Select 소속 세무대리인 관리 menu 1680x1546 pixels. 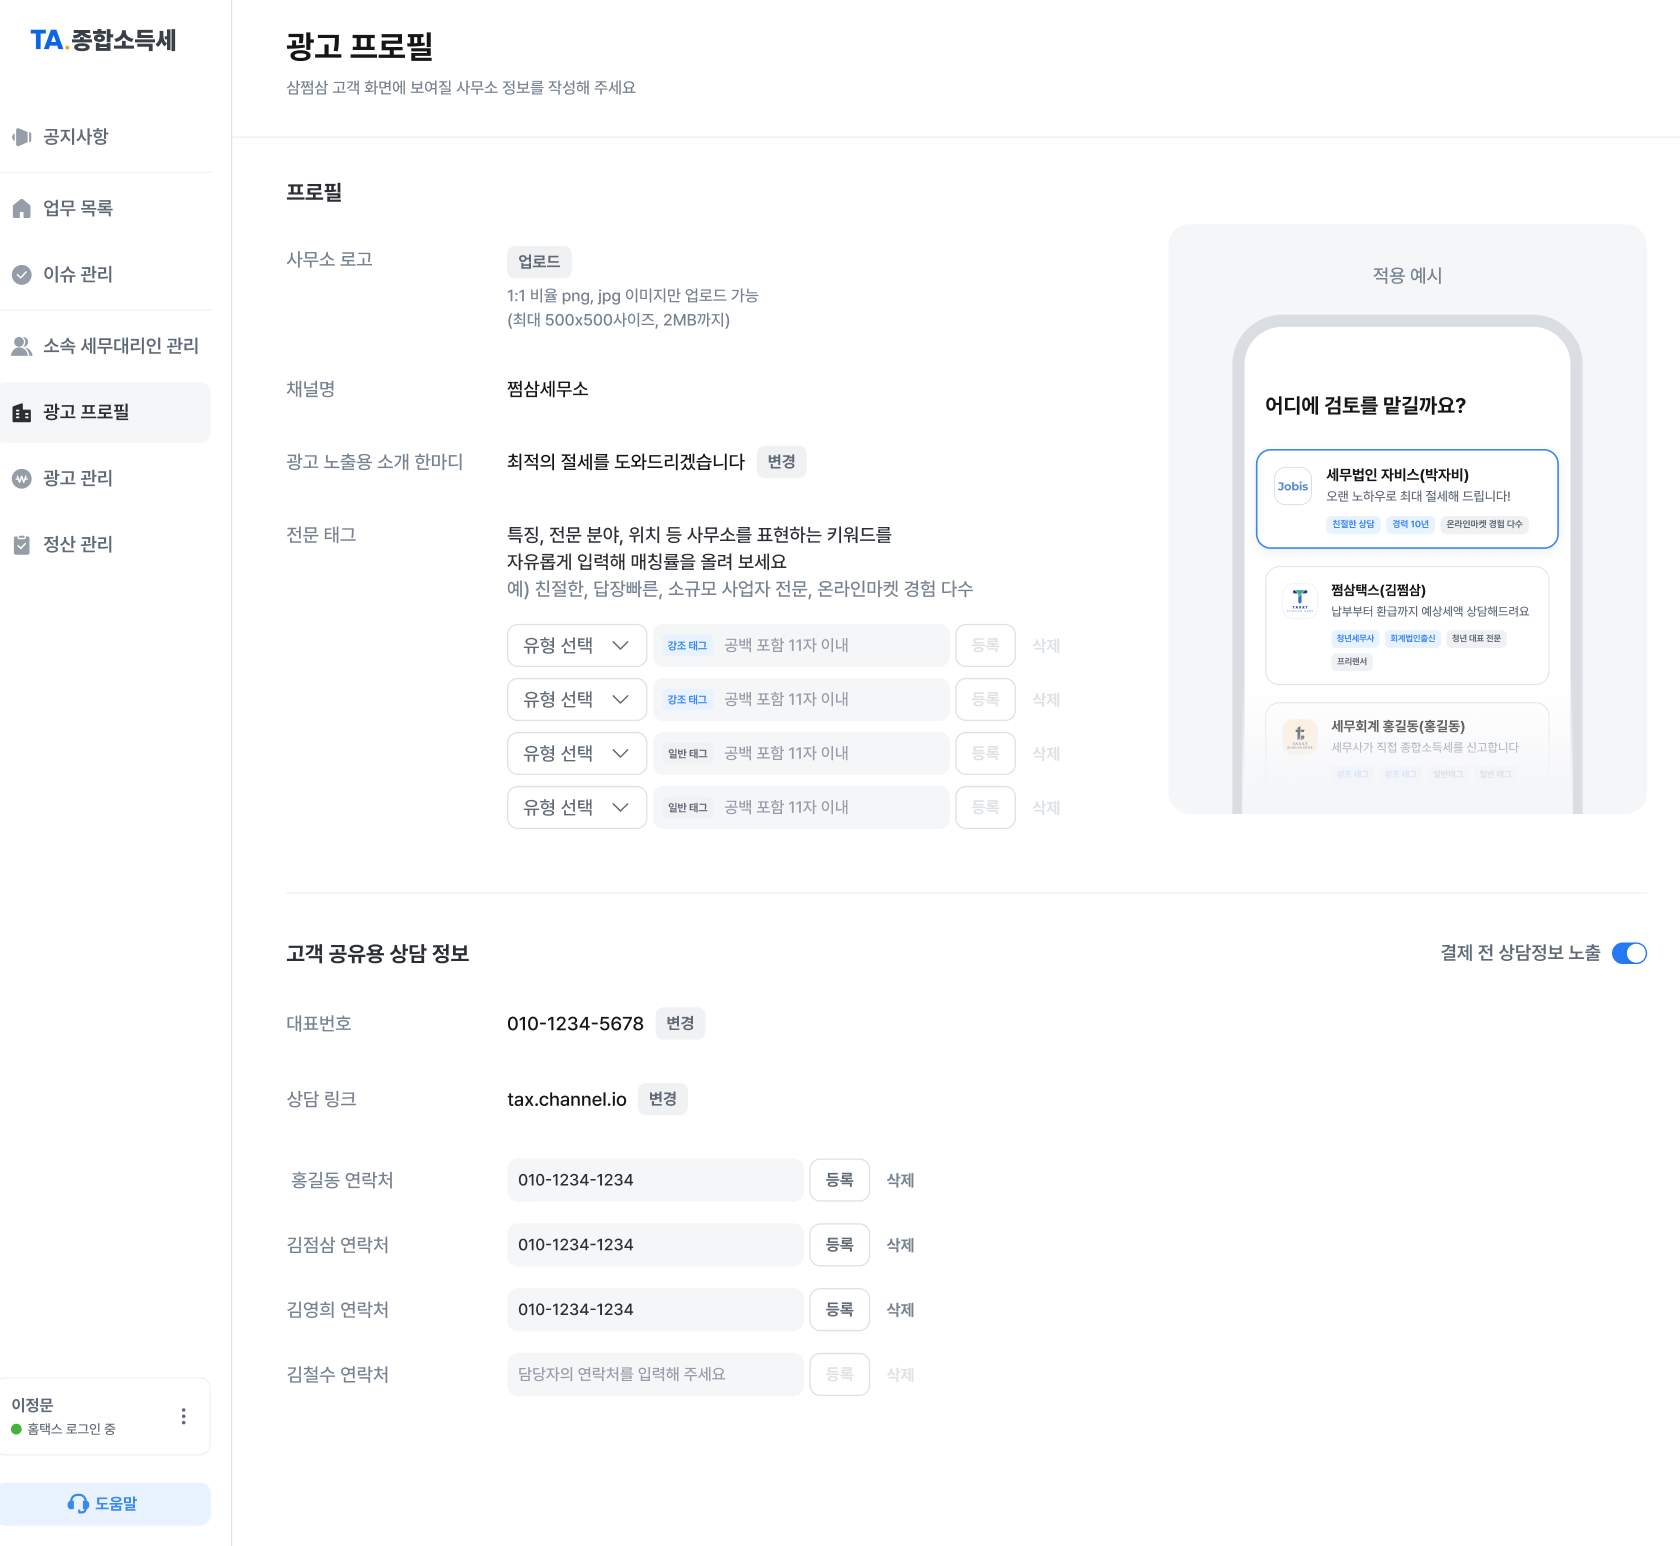click(105, 346)
